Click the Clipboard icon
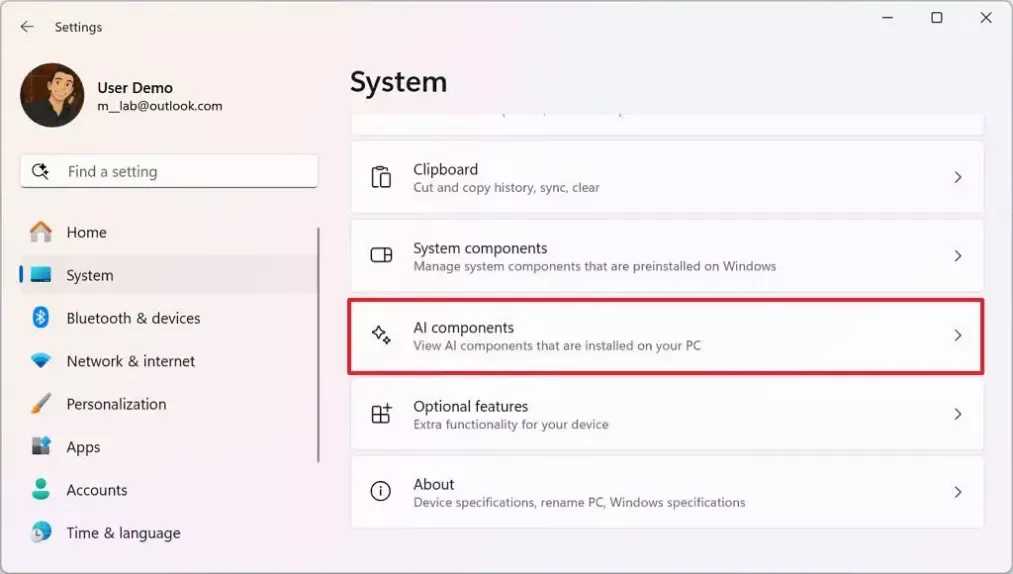 coord(381,177)
